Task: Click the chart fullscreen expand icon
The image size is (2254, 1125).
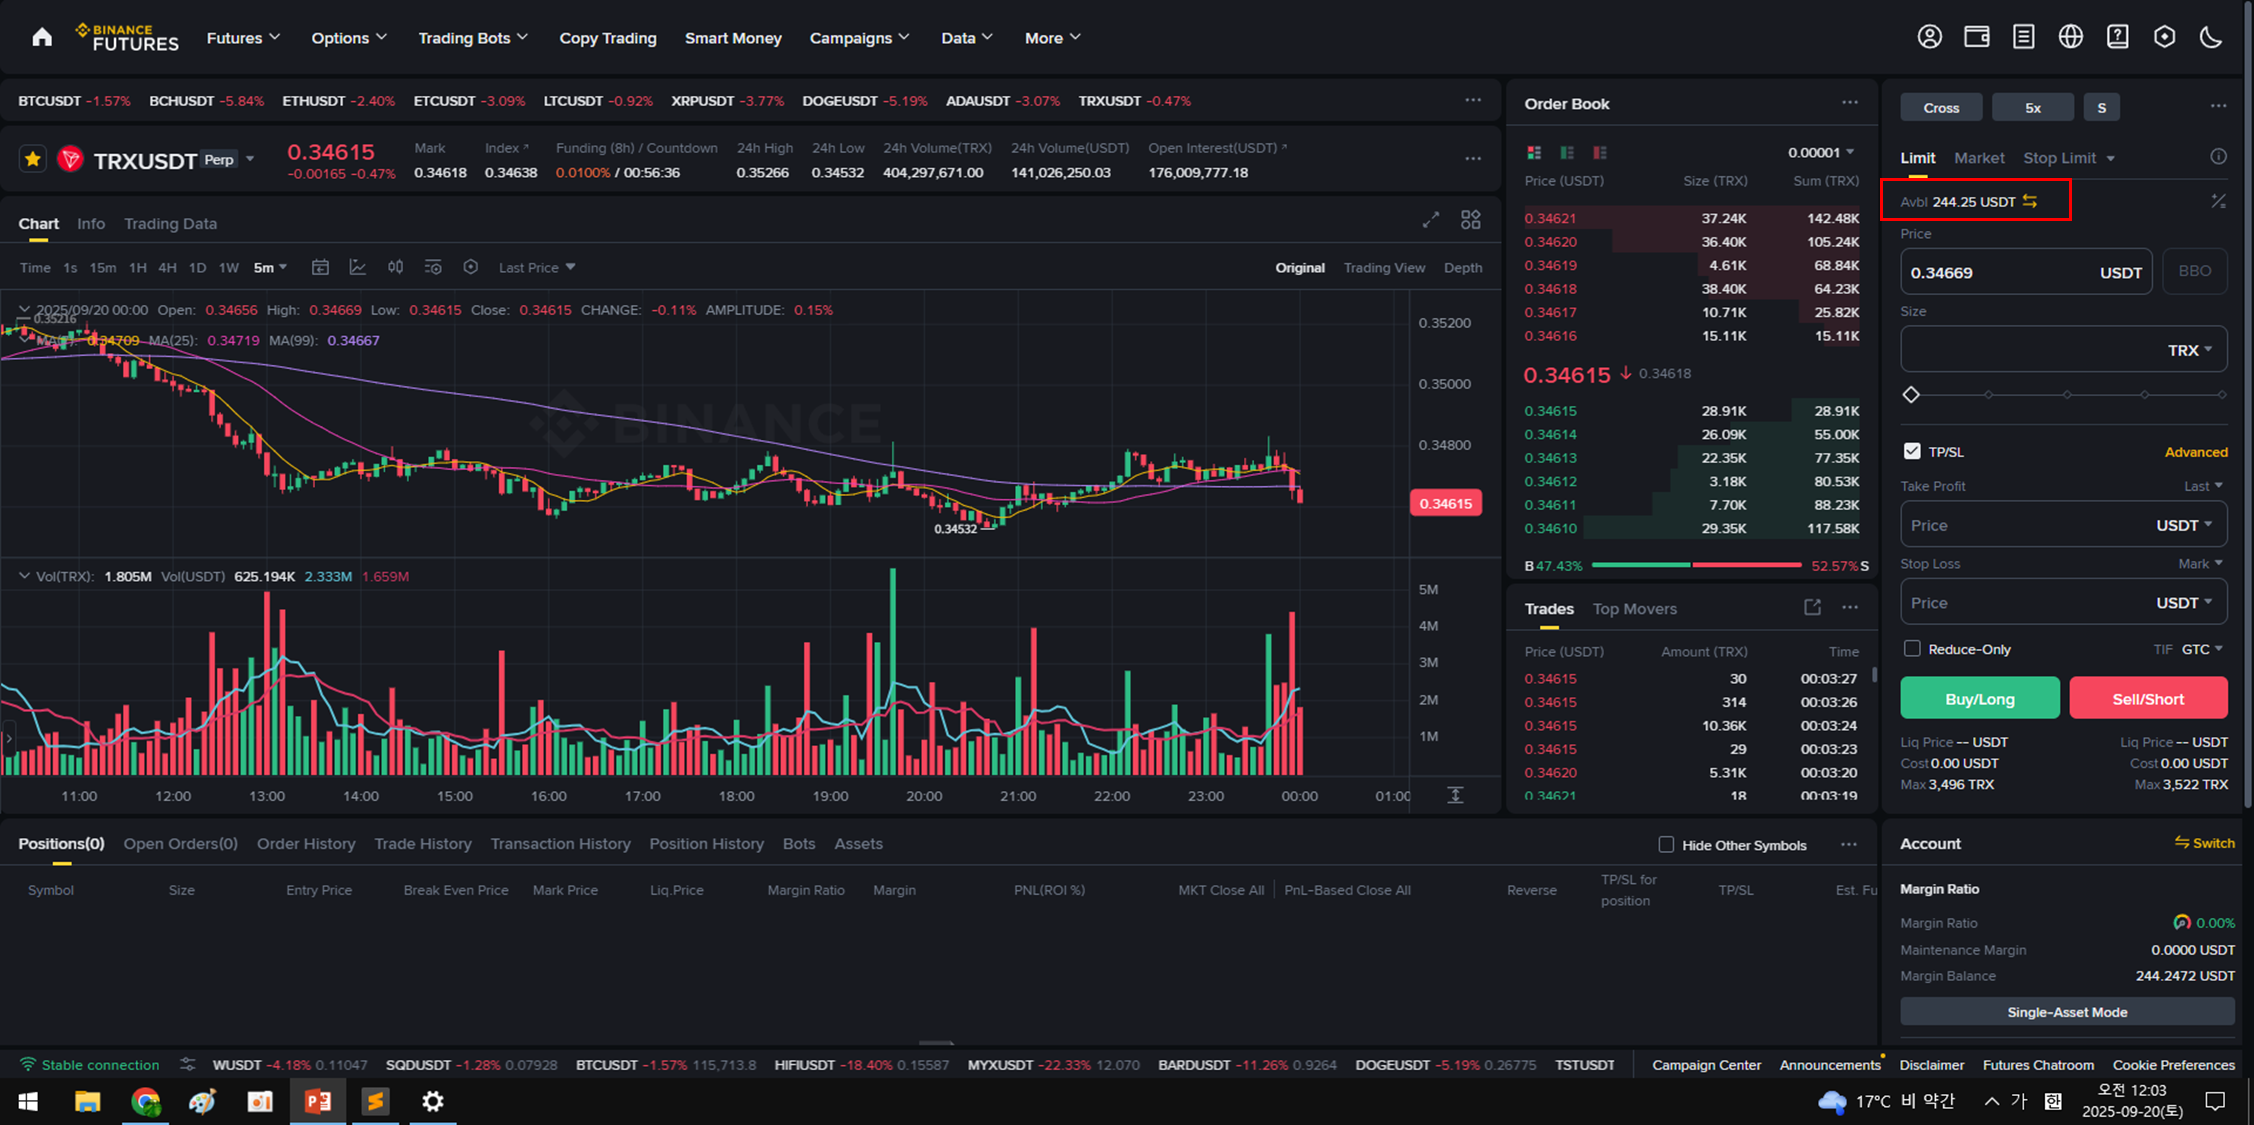Action: click(x=1430, y=220)
